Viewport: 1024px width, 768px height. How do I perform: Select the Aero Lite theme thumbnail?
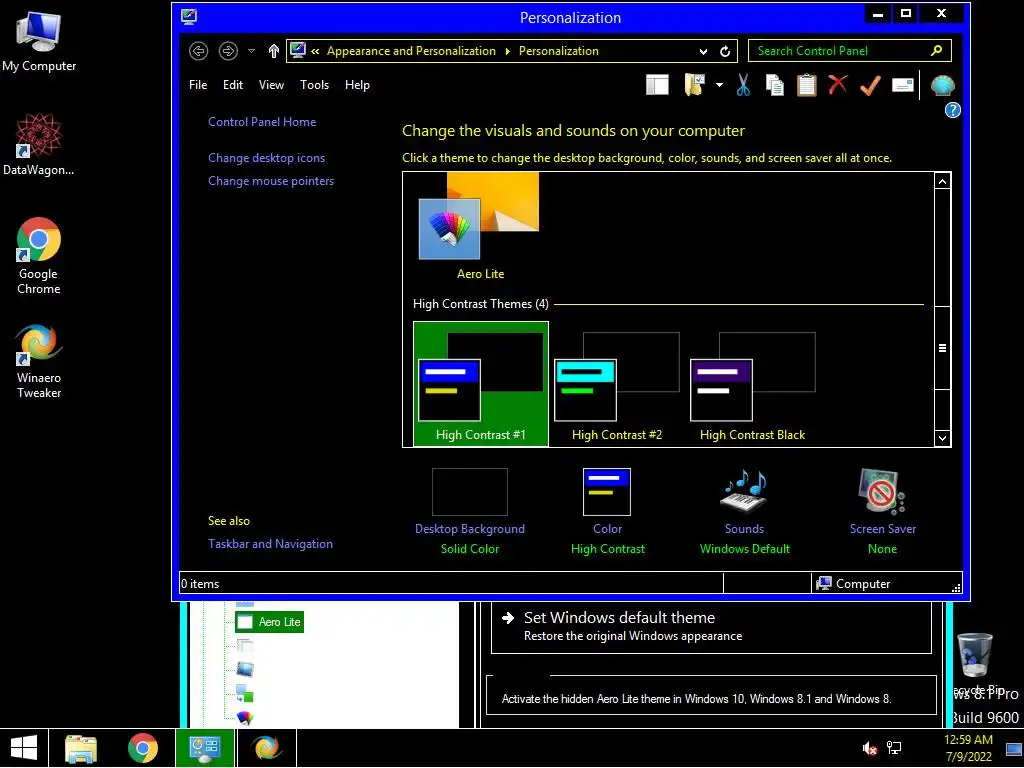[x=480, y=226]
